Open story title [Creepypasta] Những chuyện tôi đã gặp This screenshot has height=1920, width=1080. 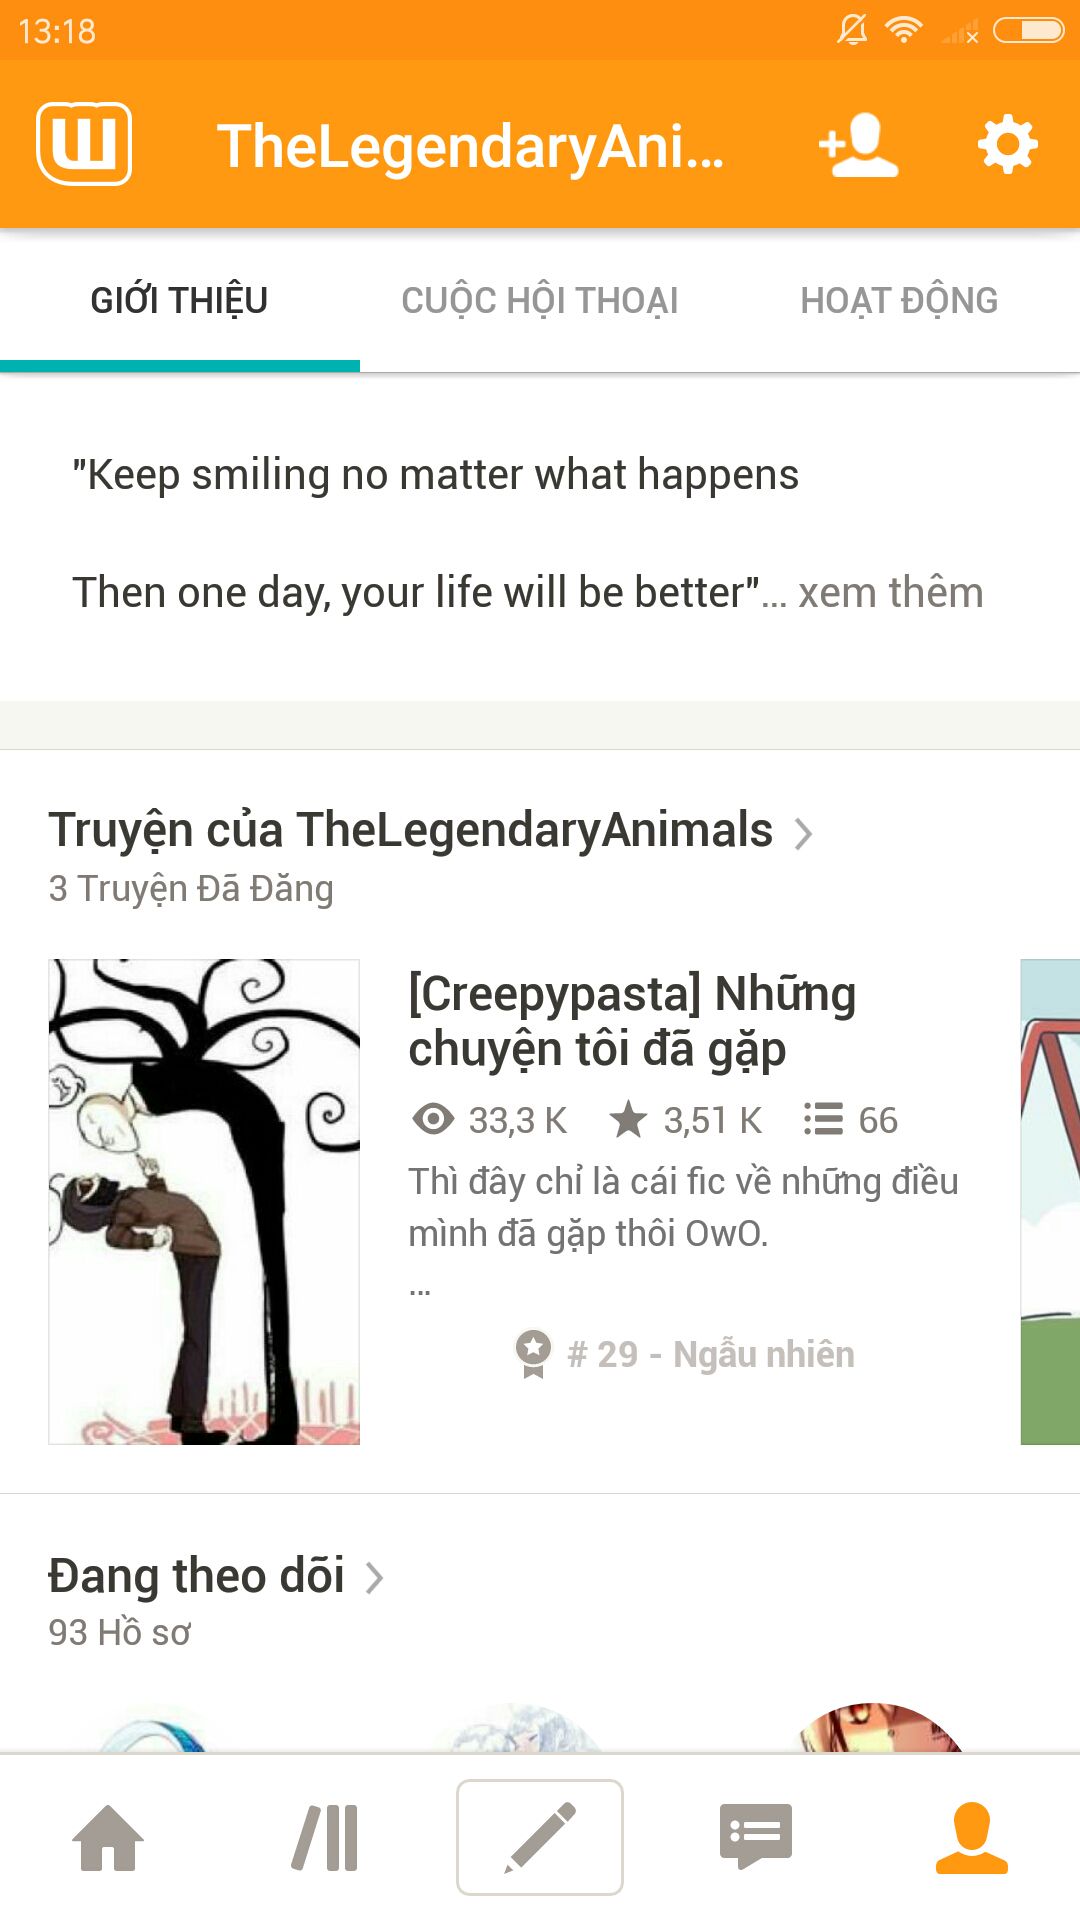632,1021
